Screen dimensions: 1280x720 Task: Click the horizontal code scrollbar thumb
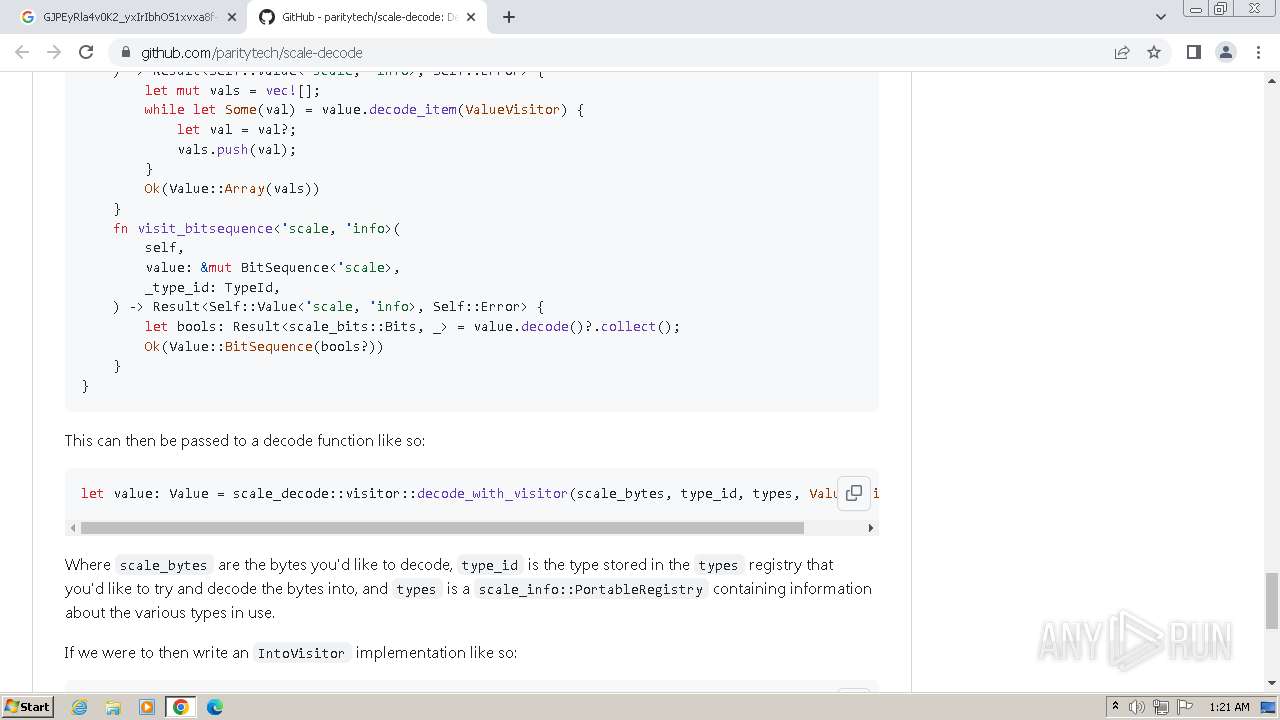442,527
